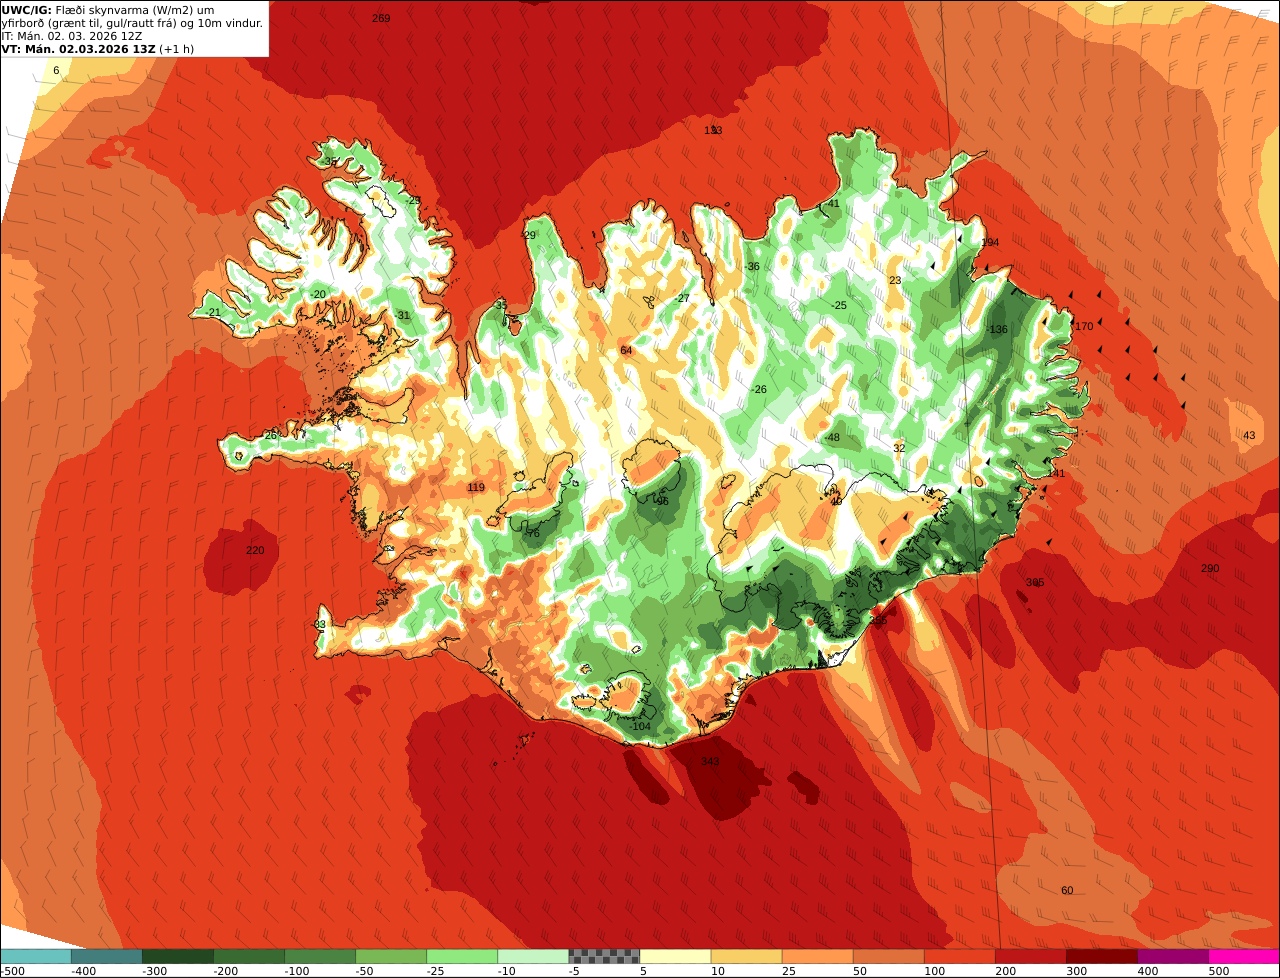Click the legend label -10

(509, 971)
